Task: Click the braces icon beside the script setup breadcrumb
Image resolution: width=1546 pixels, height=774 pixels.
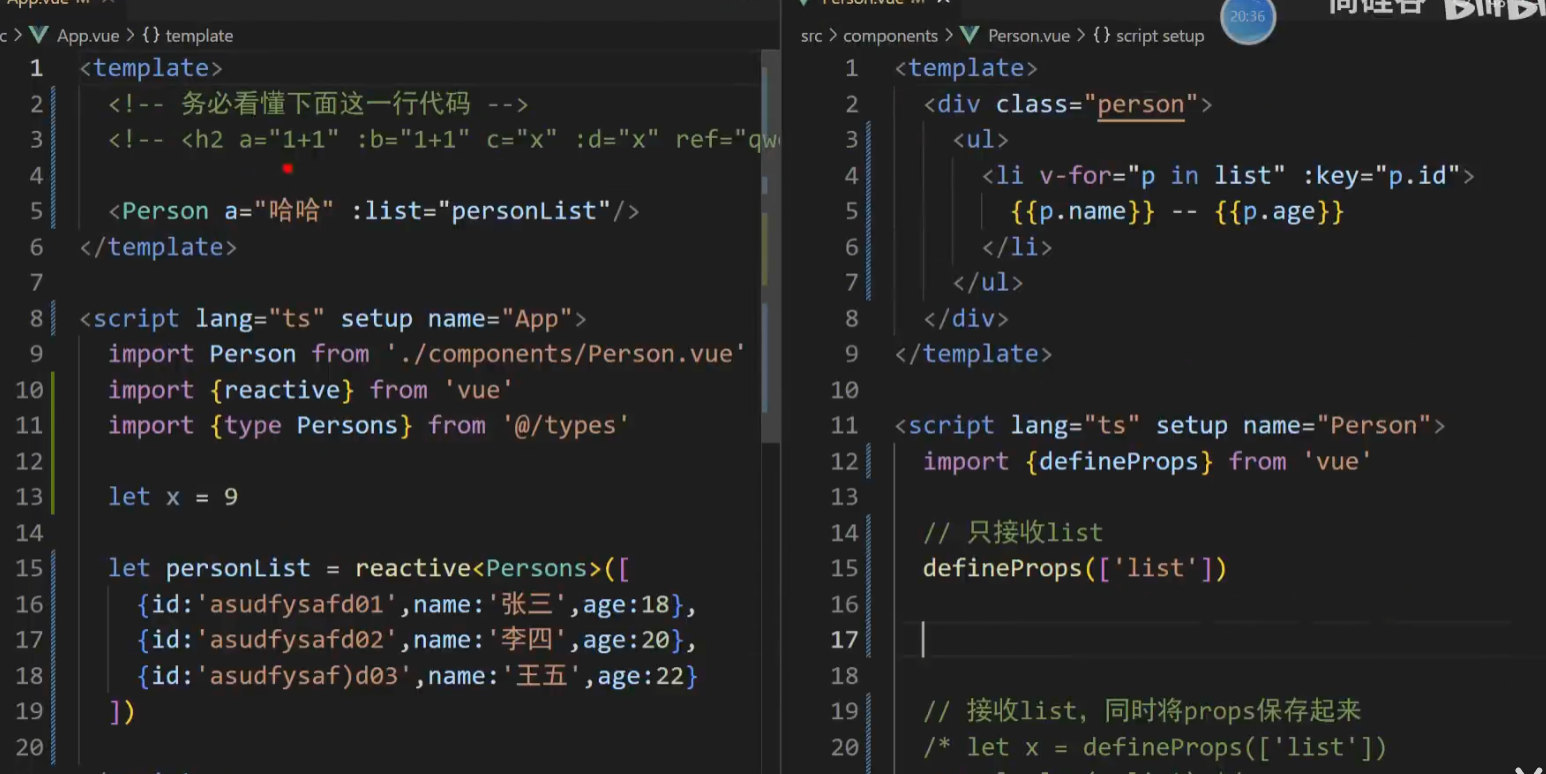Action: tap(1102, 35)
